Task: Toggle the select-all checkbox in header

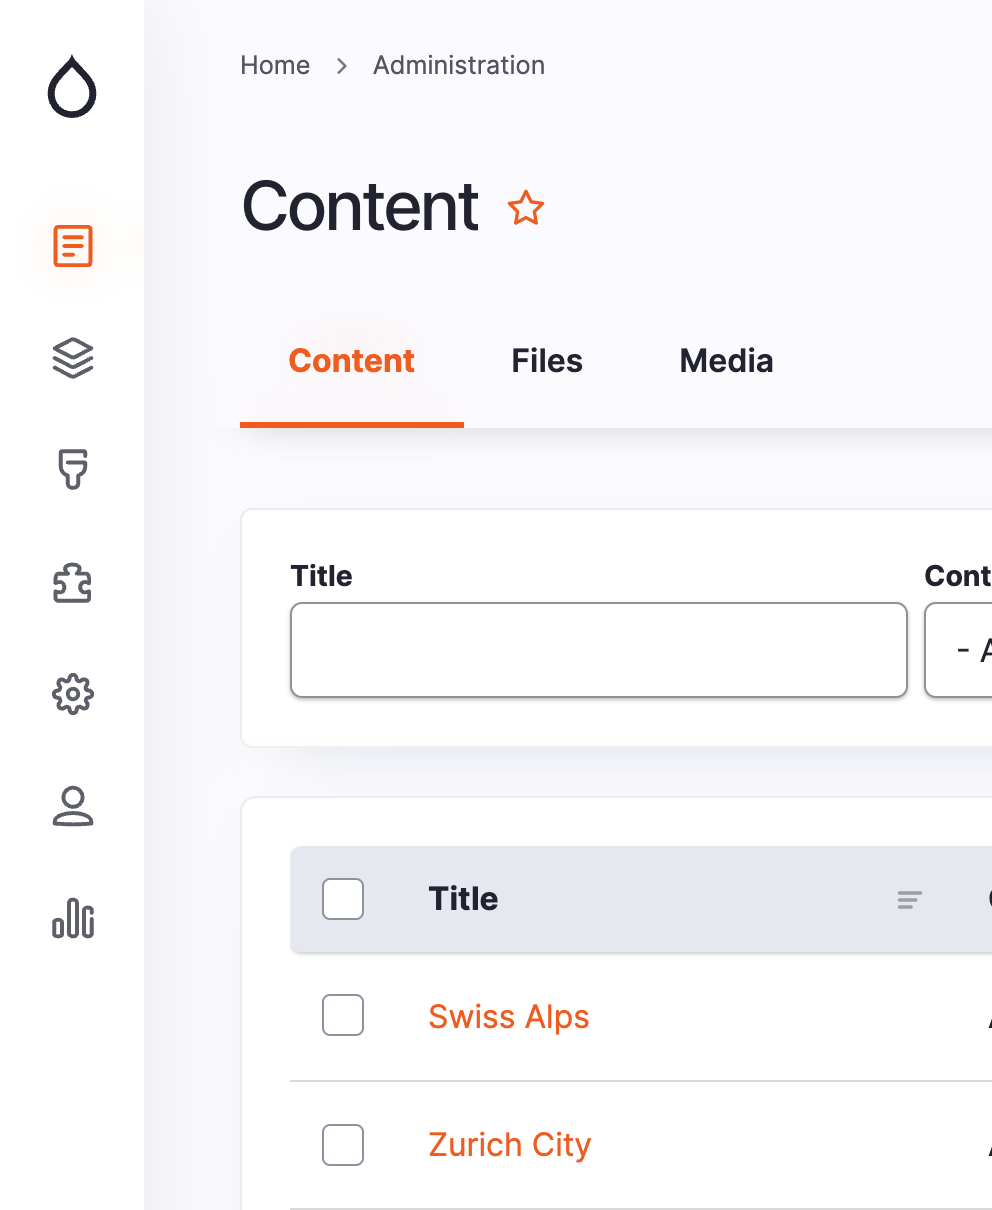Action: point(343,899)
